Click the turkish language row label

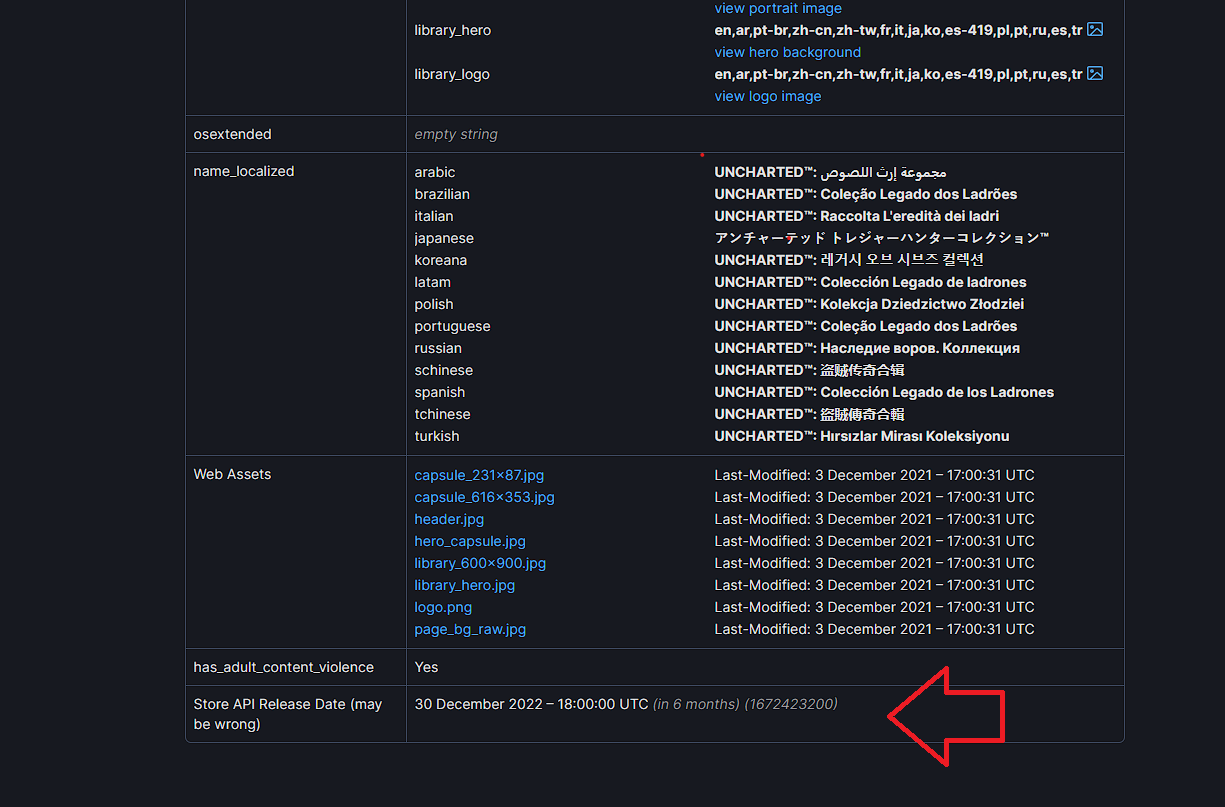pos(437,436)
